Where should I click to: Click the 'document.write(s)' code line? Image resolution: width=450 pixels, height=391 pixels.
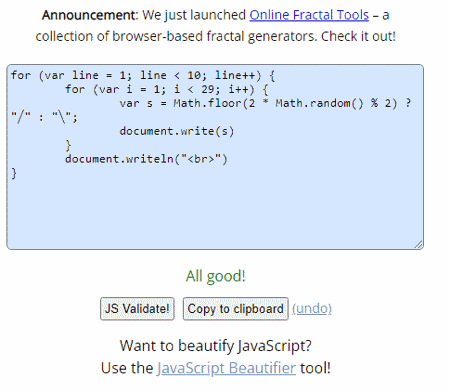coord(177,131)
